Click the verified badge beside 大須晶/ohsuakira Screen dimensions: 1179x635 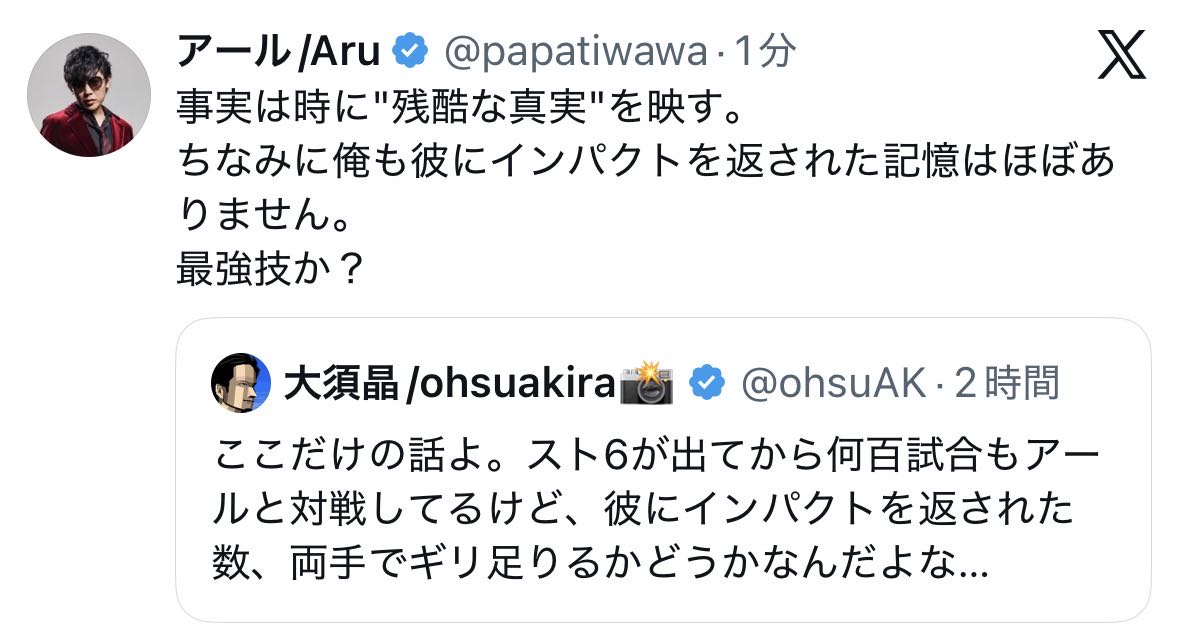(707, 383)
